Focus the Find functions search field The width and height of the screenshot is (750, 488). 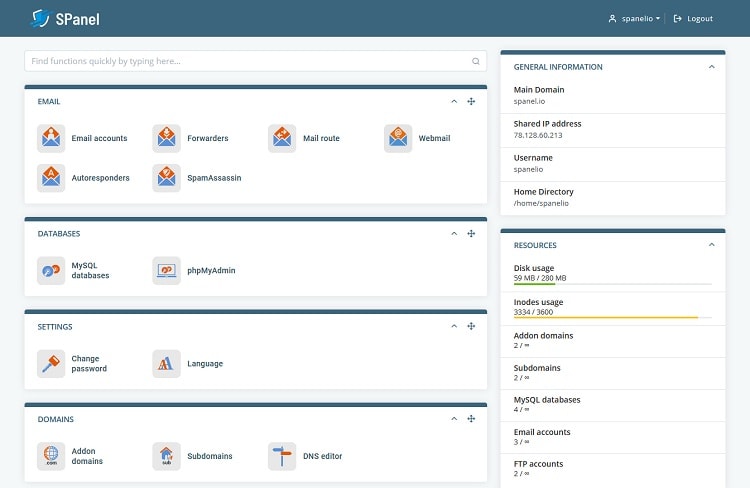[255, 61]
